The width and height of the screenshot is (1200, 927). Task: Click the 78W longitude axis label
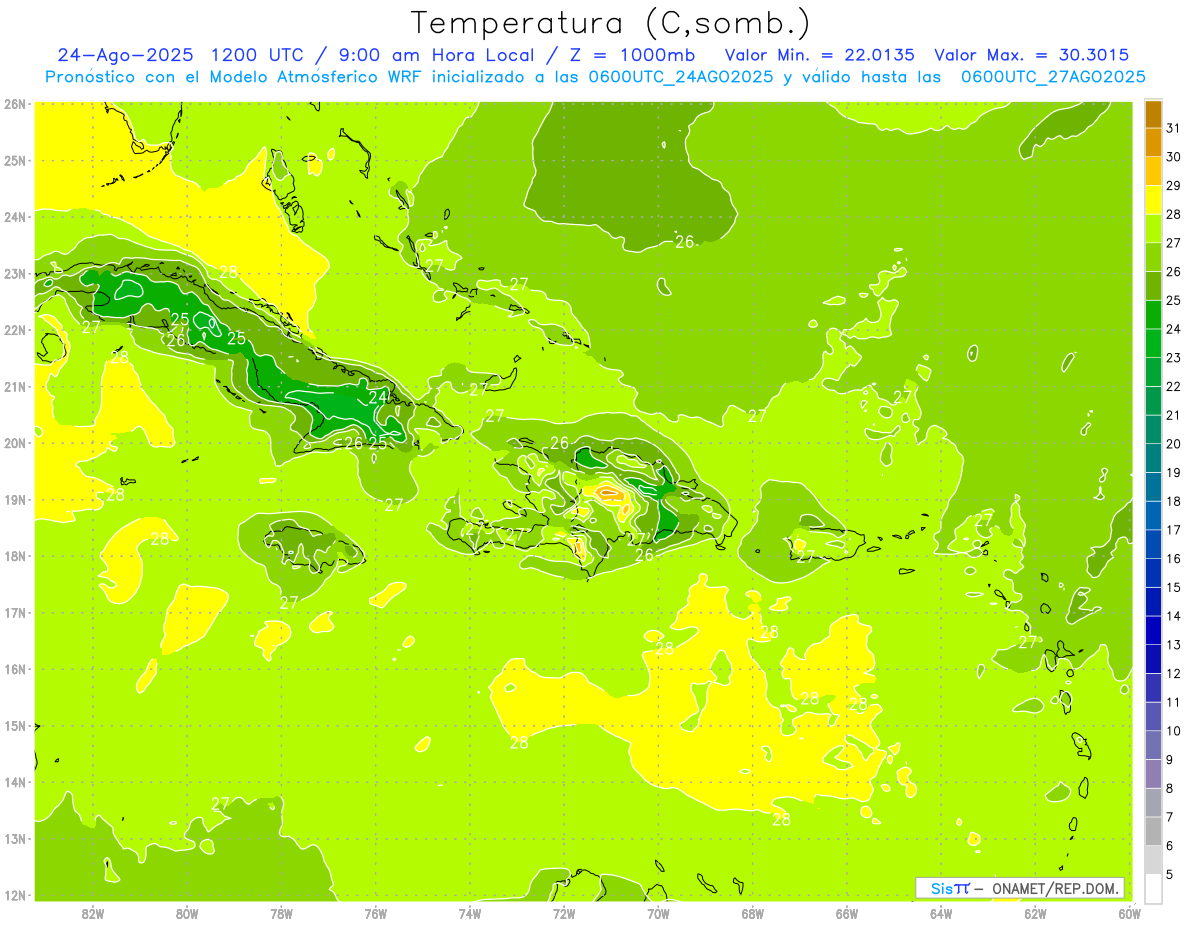click(x=281, y=913)
